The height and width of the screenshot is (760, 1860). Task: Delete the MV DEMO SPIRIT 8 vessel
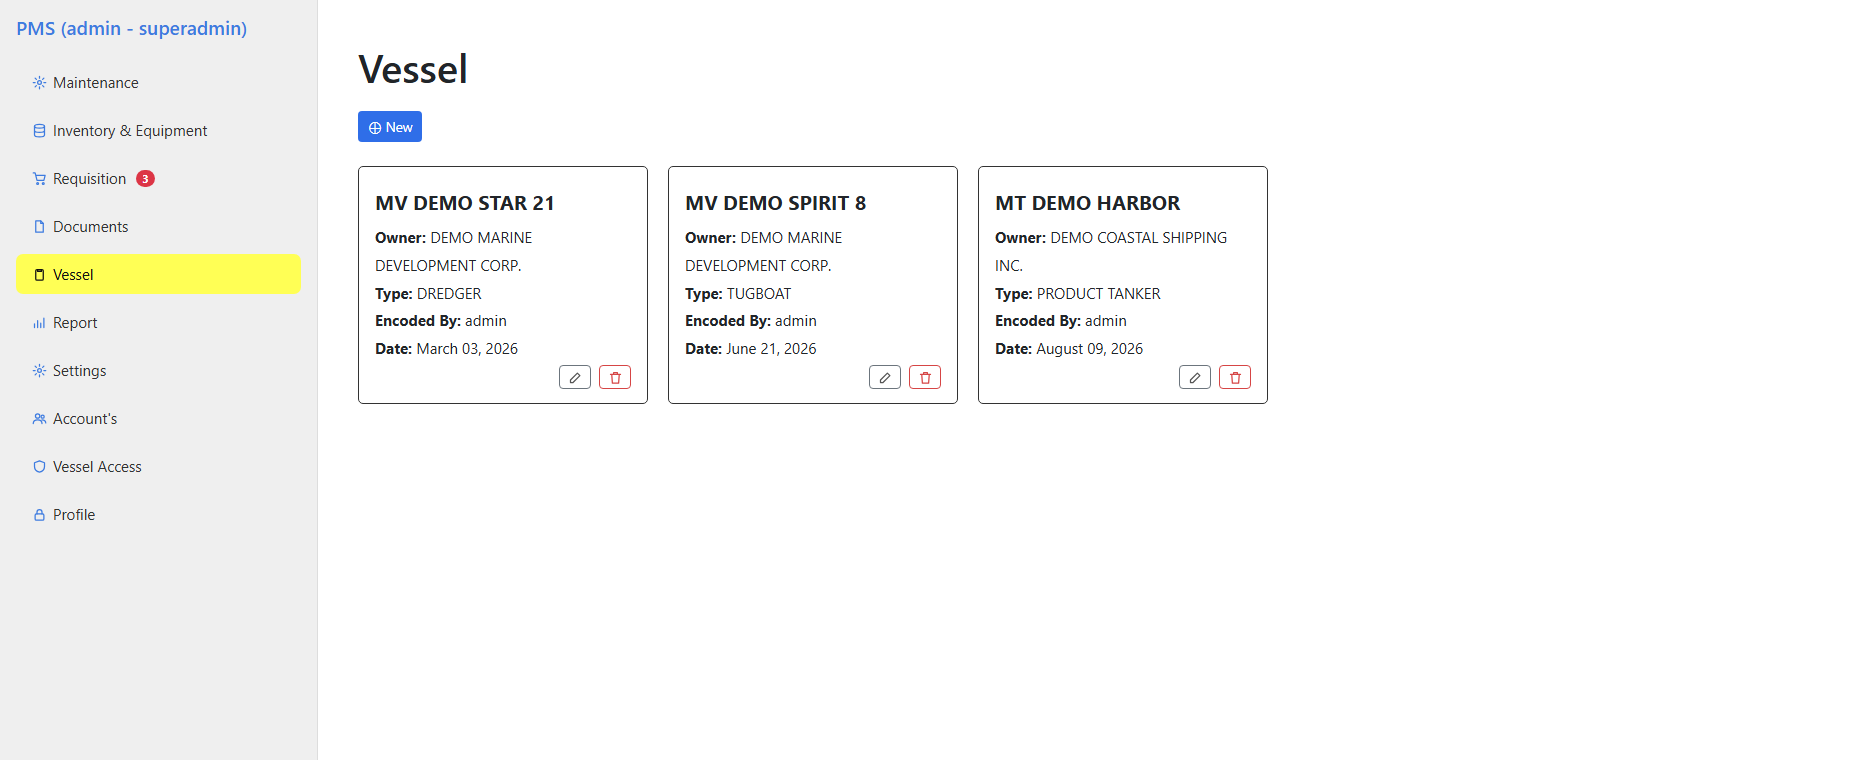click(925, 377)
